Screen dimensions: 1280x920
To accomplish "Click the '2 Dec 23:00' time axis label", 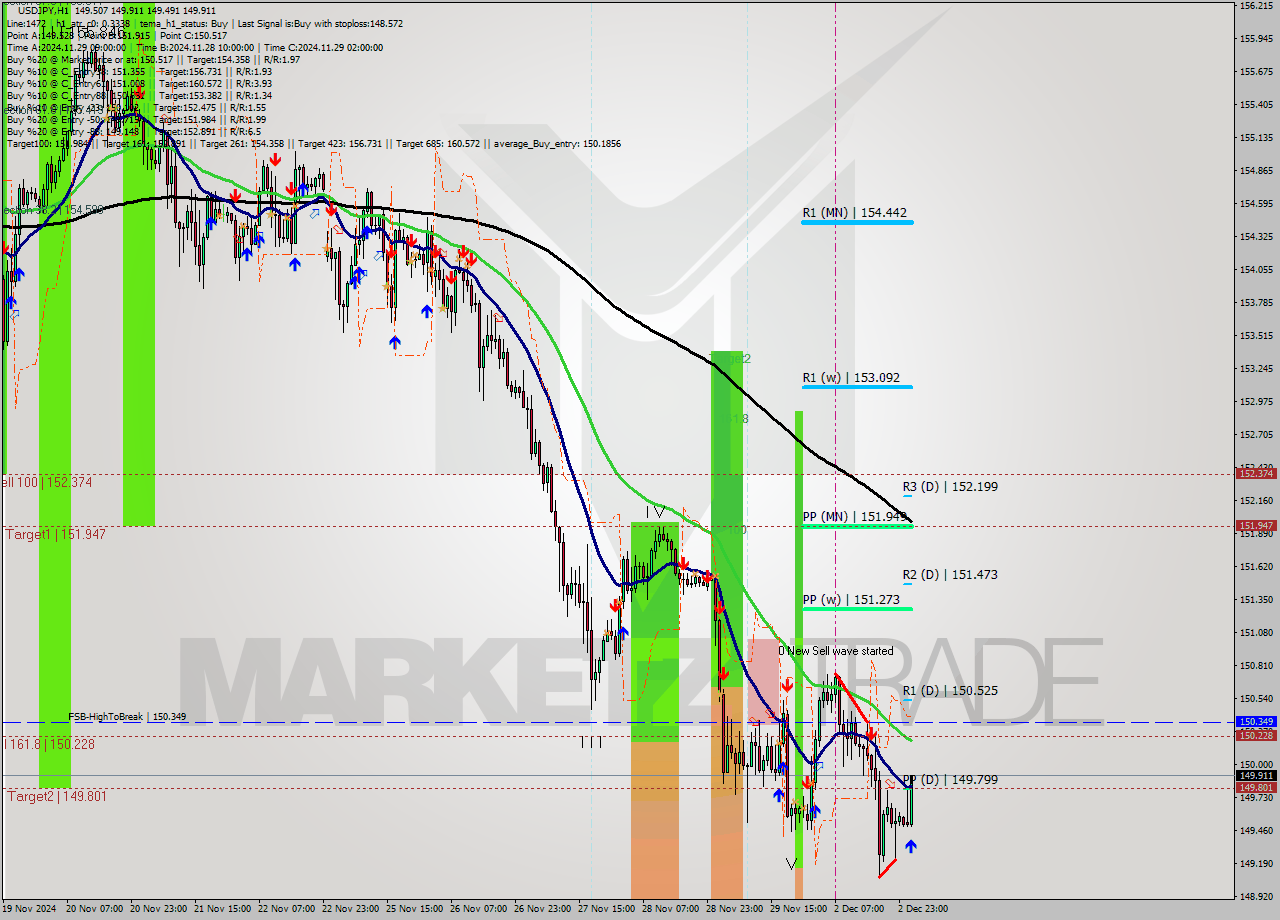I will [923, 909].
